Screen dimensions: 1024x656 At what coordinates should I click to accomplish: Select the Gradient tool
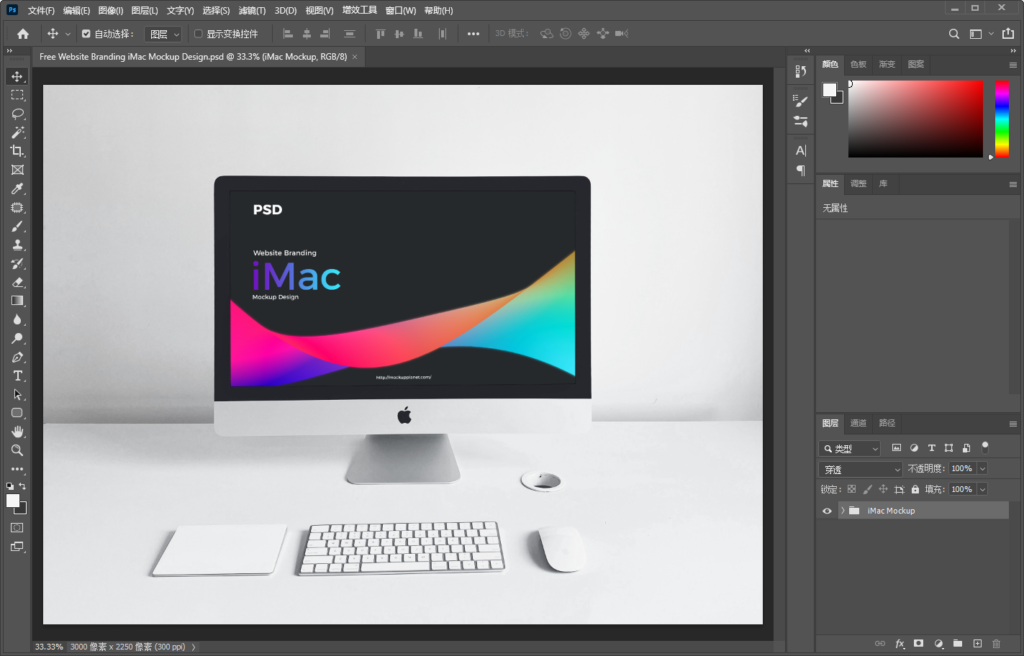[x=17, y=301]
